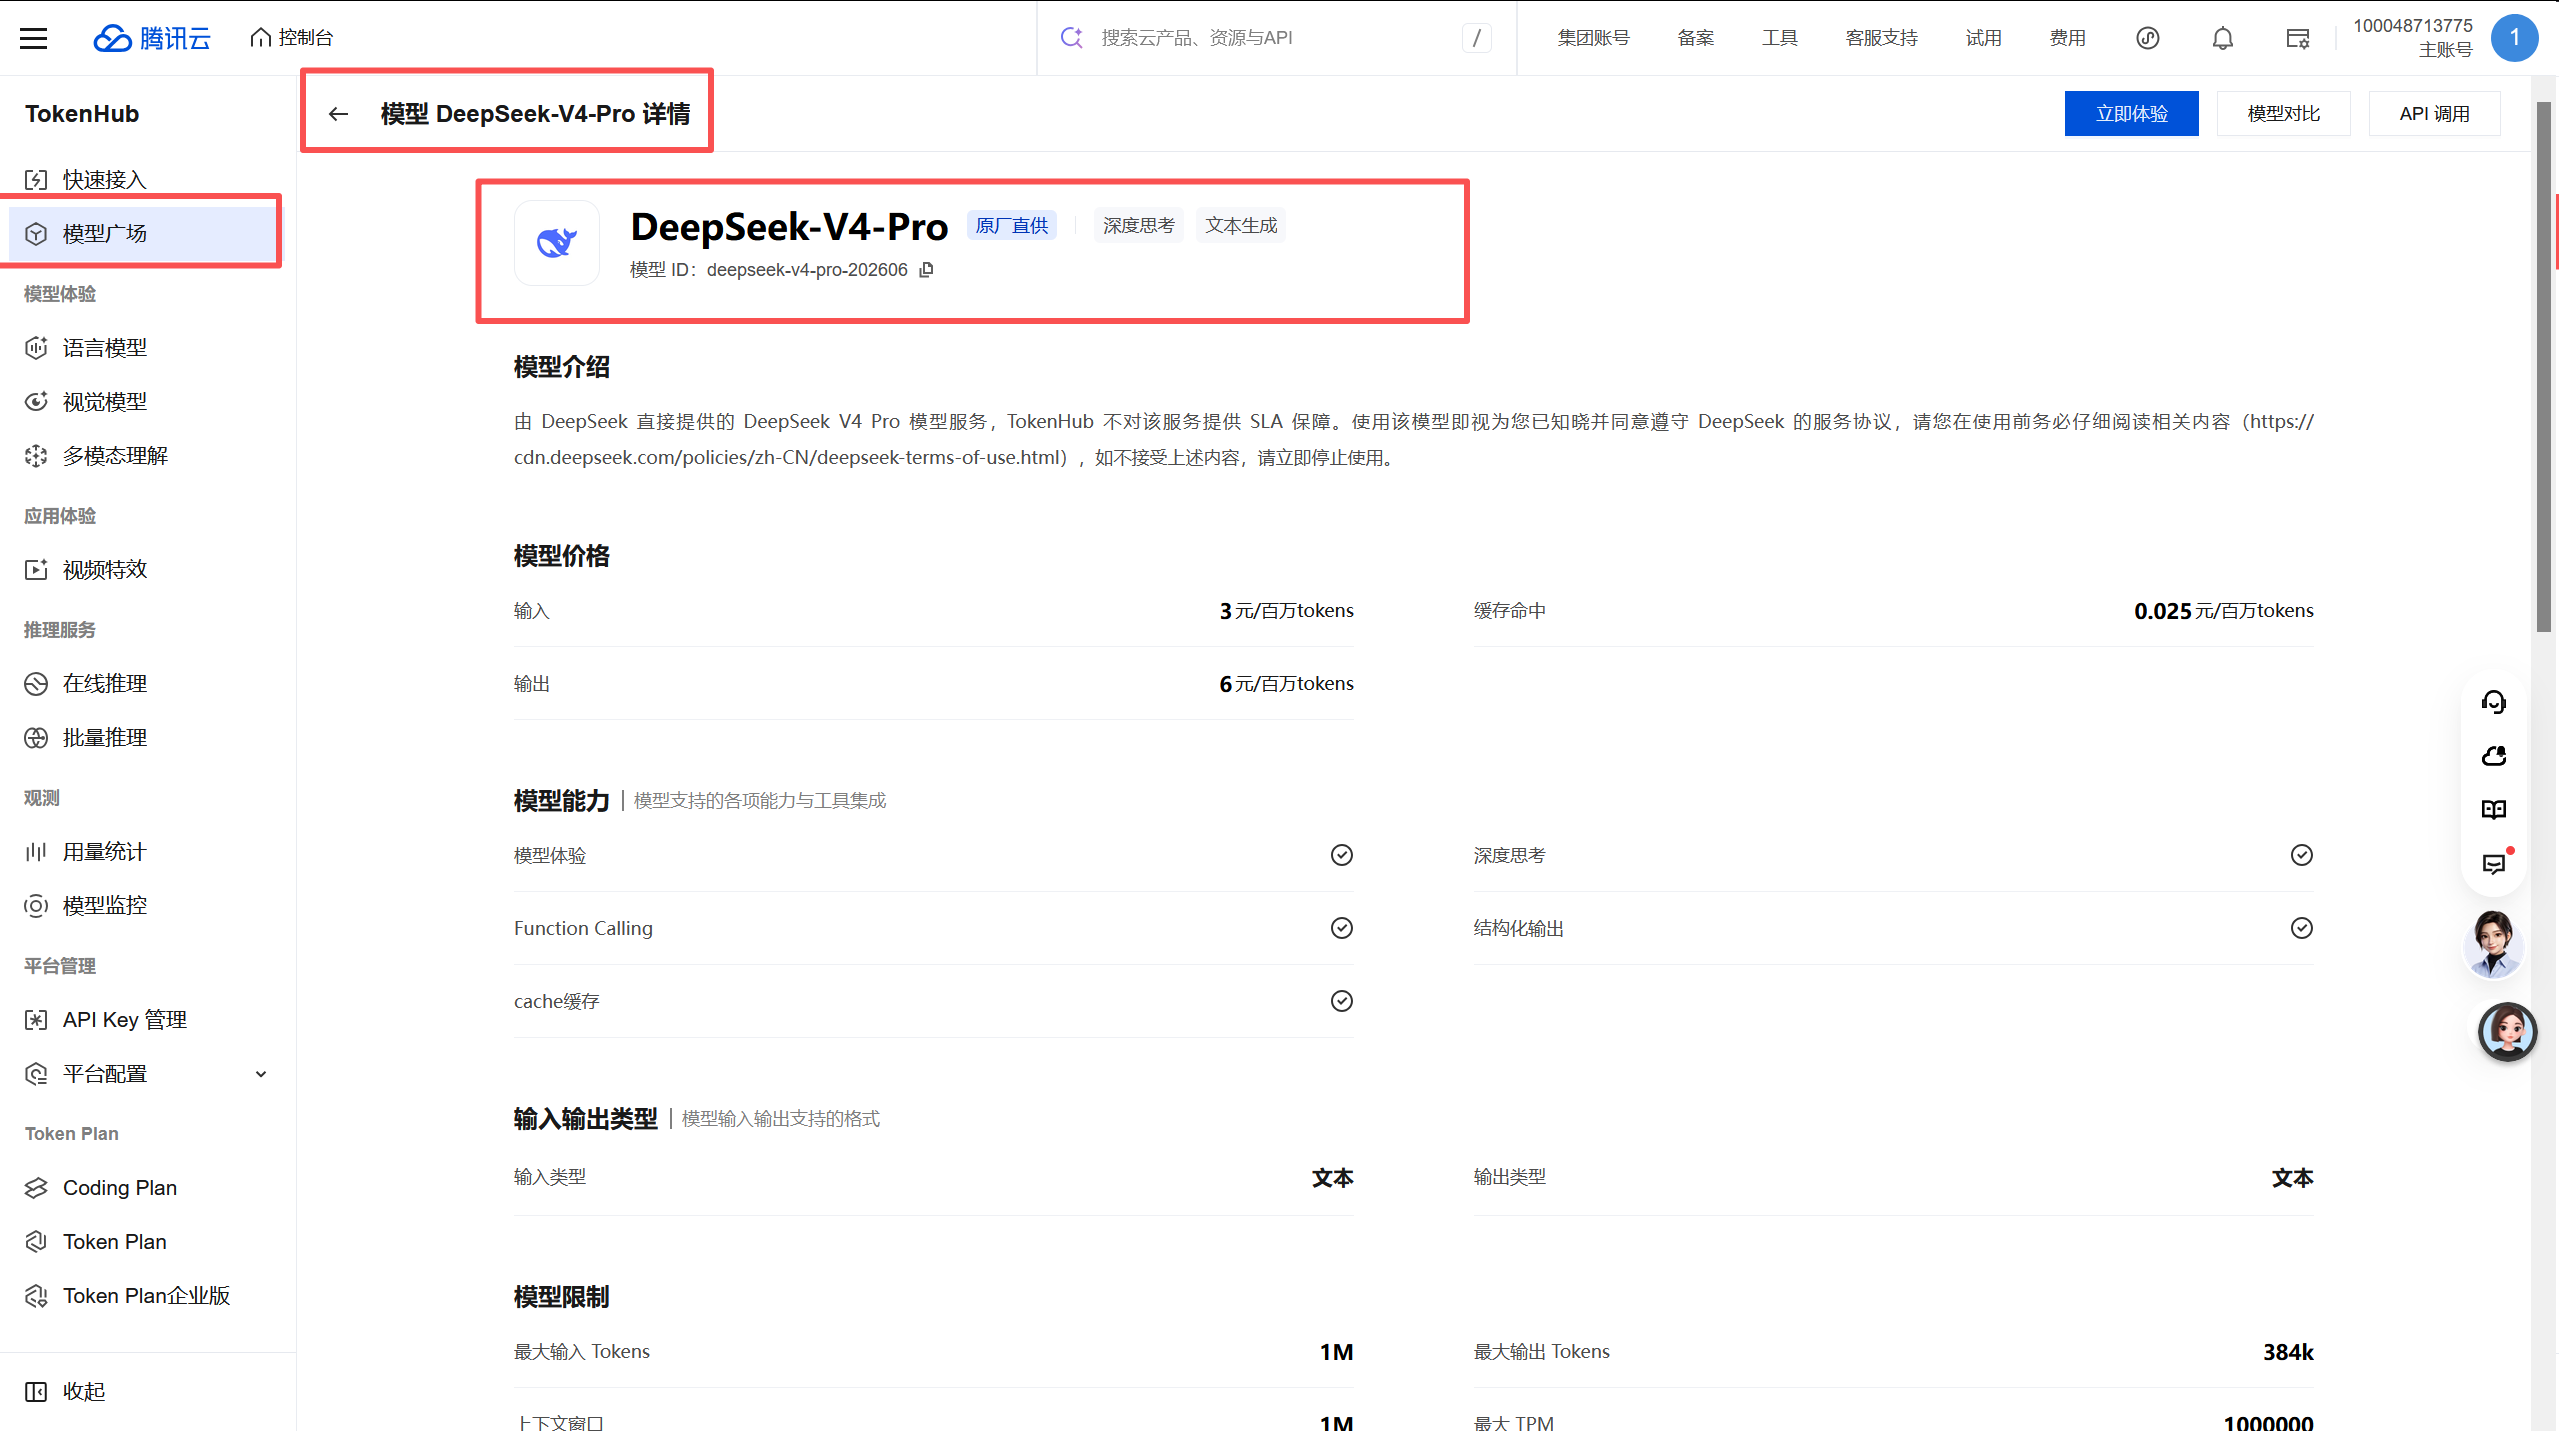This screenshot has height=1431, width=2559.
Task: Open account avatar menu
Action: tap(2514, 38)
